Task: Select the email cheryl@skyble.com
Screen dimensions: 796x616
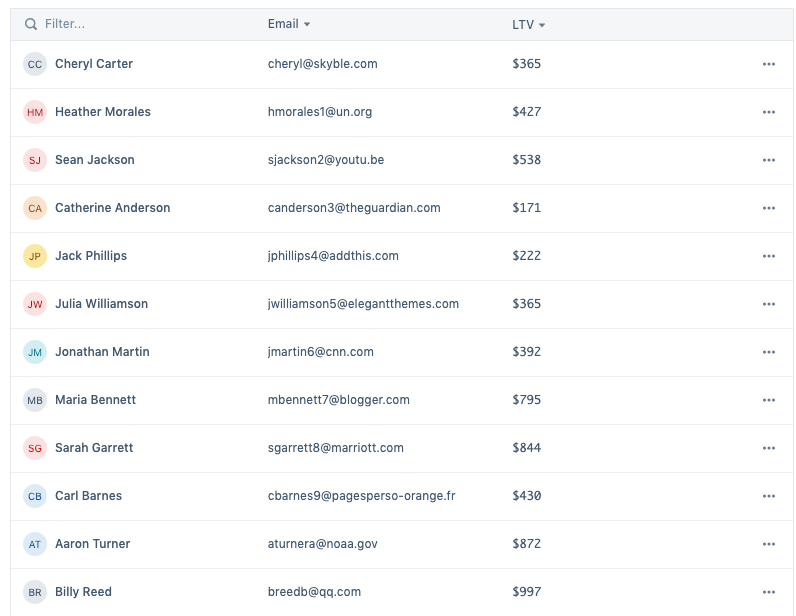Action: [322, 64]
